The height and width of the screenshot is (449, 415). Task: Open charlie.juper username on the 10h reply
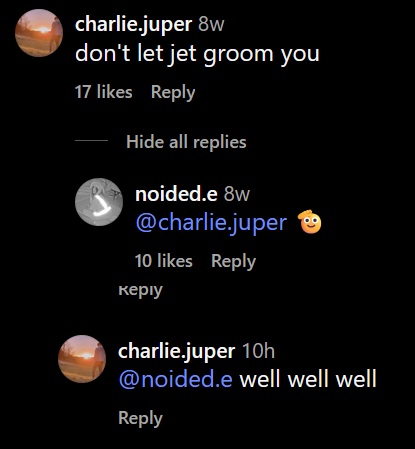coord(177,351)
